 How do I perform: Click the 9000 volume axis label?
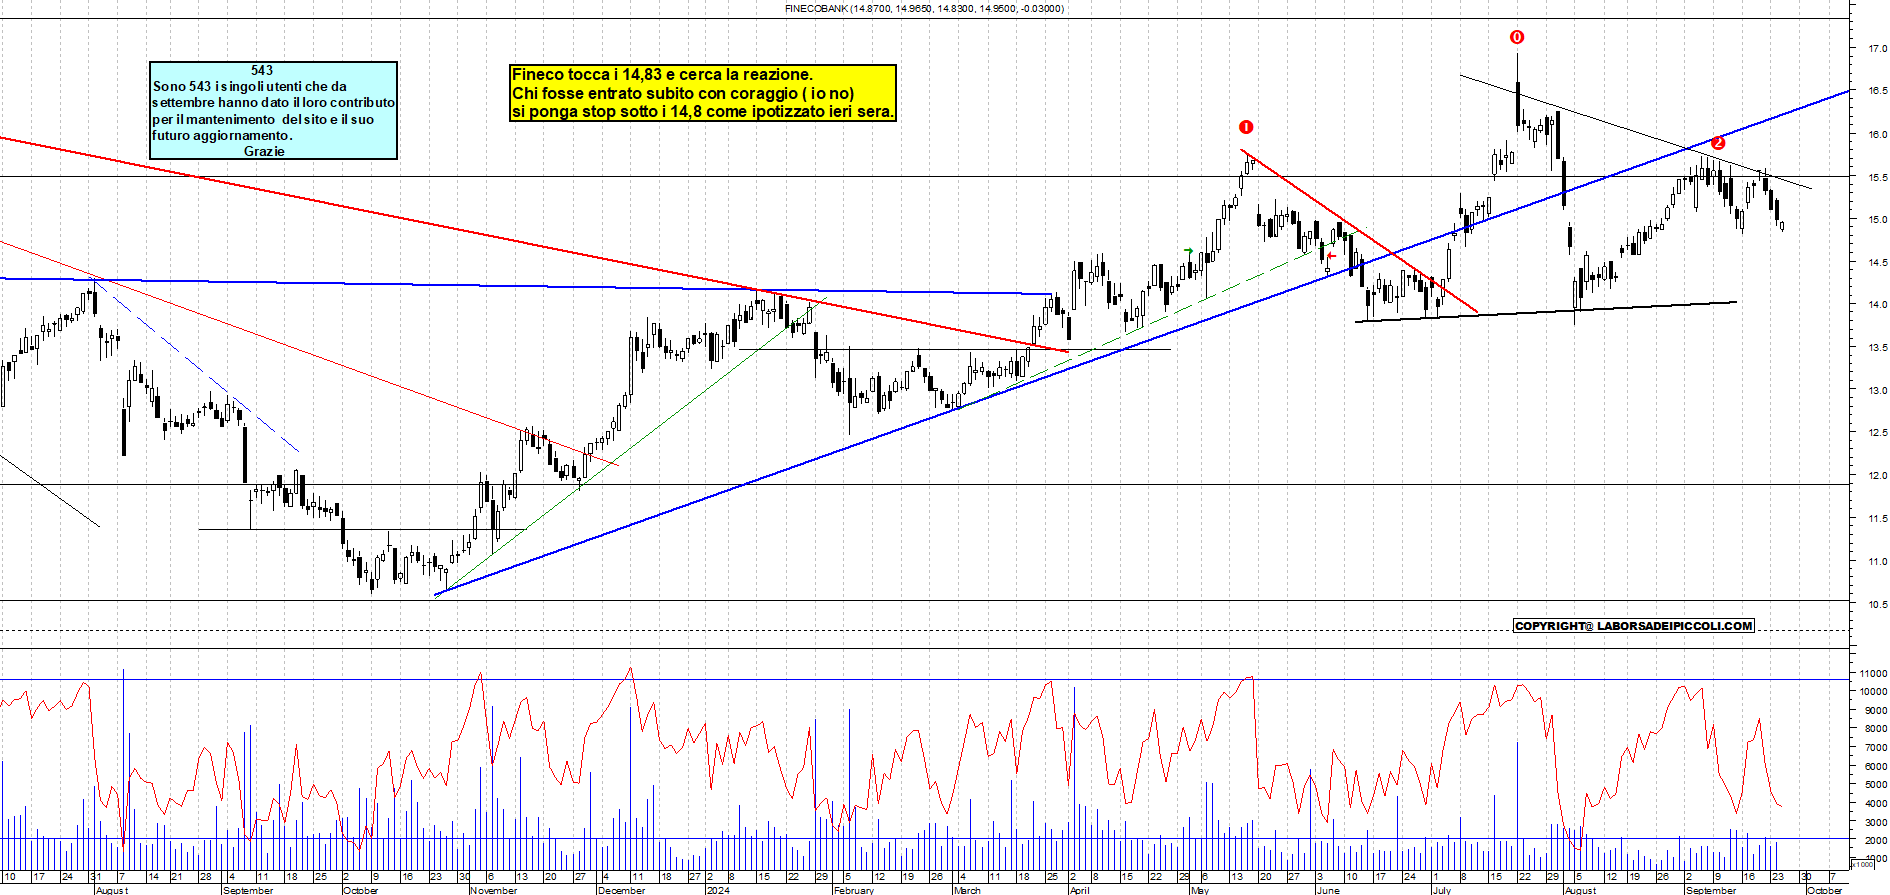tap(1875, 710)
